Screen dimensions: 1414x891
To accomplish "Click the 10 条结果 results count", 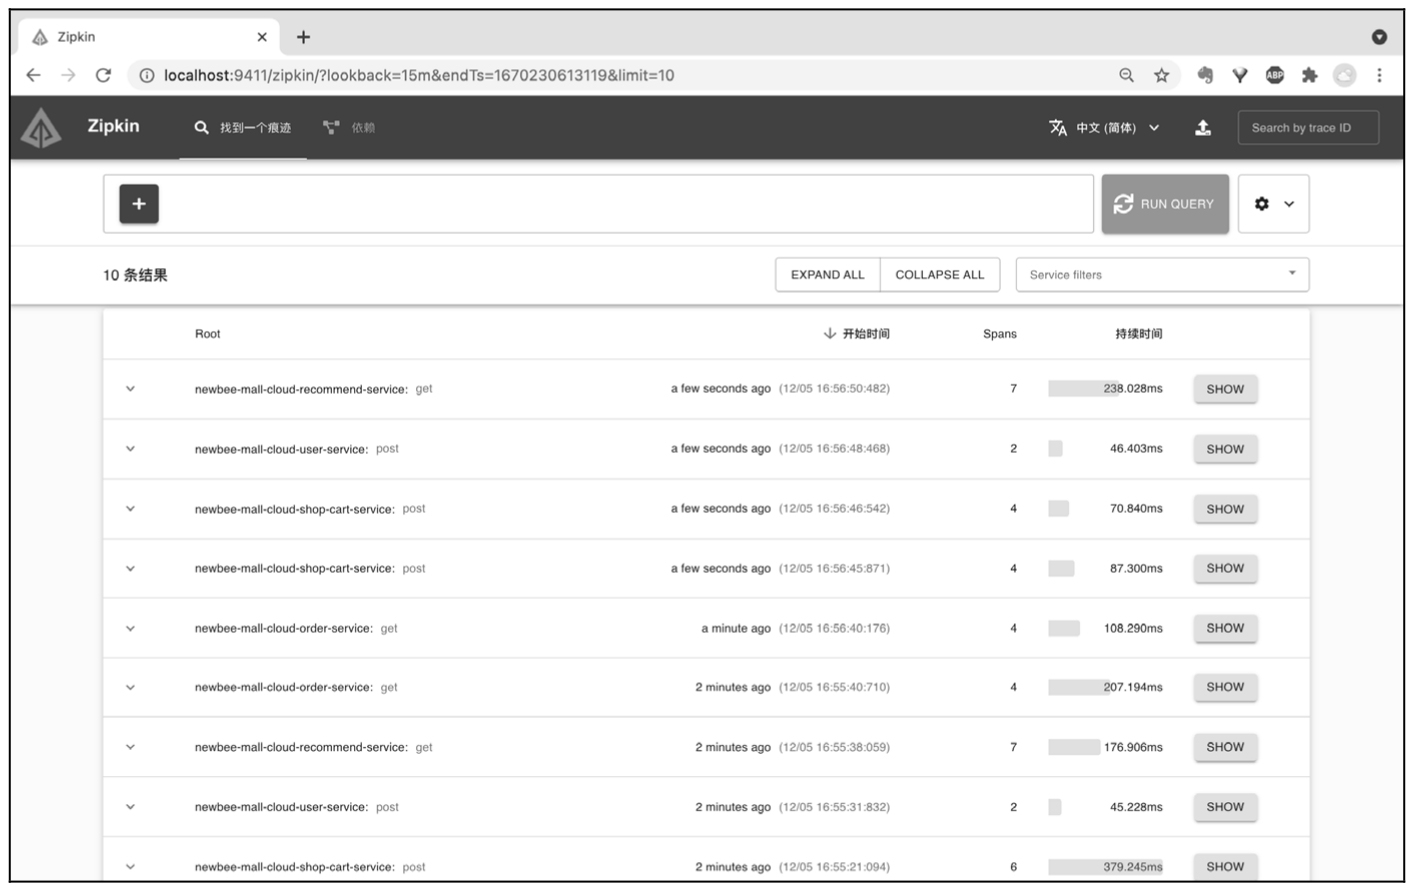I will 135,275.
